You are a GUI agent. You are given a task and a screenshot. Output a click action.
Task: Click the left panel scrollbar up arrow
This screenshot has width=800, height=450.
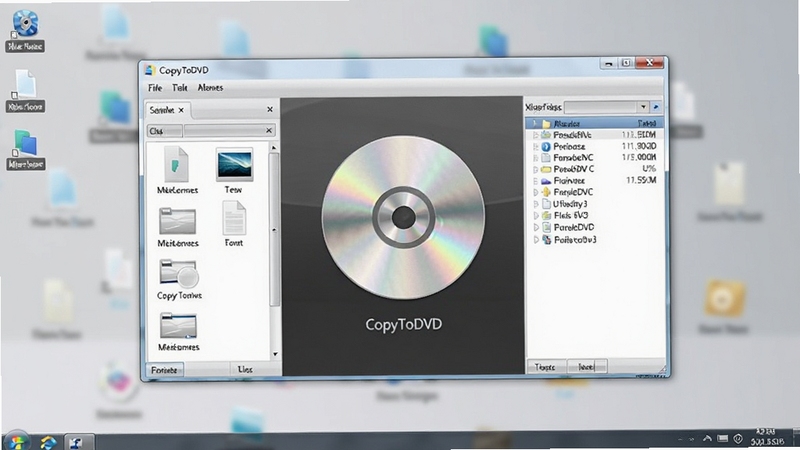[274, 147]
